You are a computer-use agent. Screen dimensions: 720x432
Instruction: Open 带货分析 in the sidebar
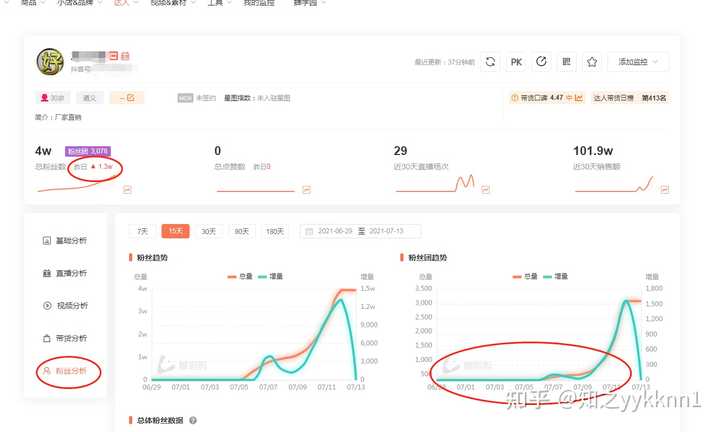click(x=65, y=338)
